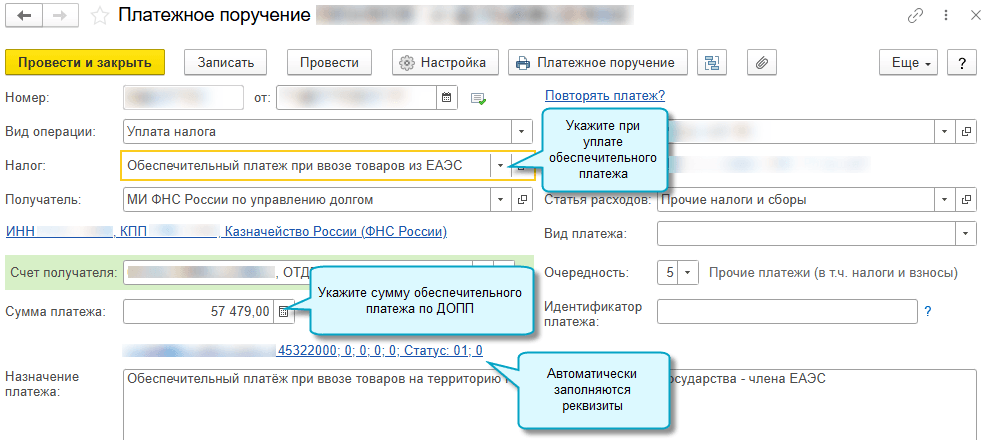This screenshot has height=440, width=987.
Task: Click the Счет получателя field
Action: (298, 273)
